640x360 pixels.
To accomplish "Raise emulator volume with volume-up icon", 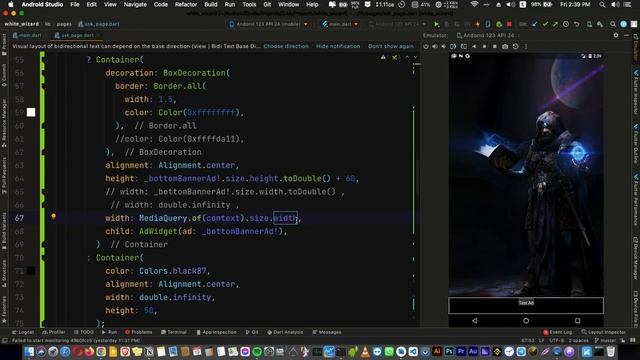I will pos(434,47).
